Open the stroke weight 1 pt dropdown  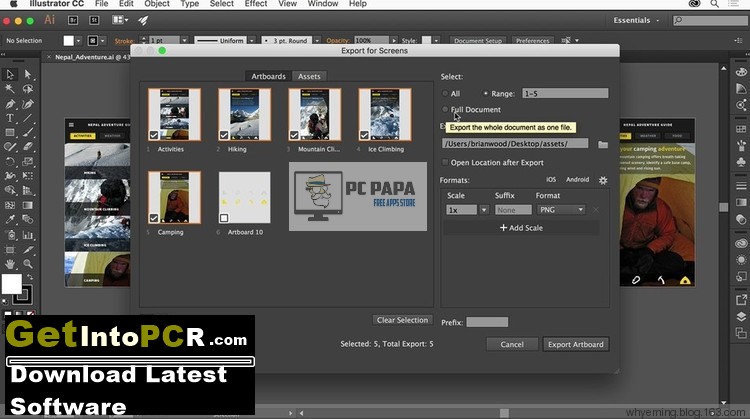pyautogui.click(x=184, y=41)
